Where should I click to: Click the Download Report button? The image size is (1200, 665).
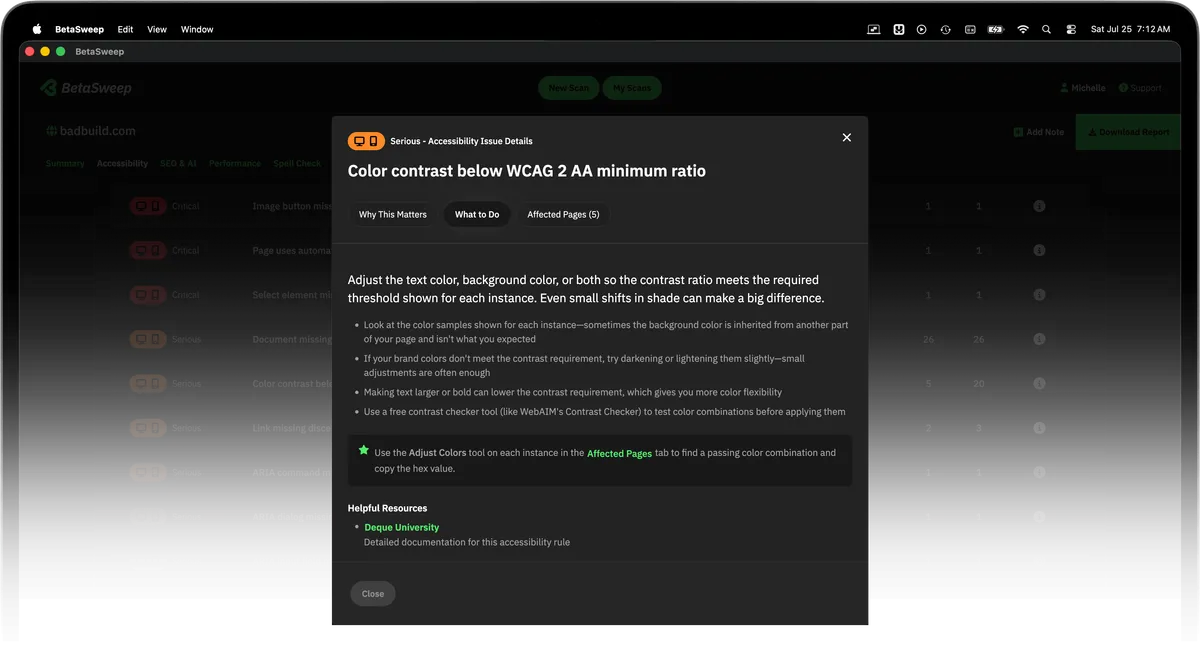click(x=1128, y=132)
